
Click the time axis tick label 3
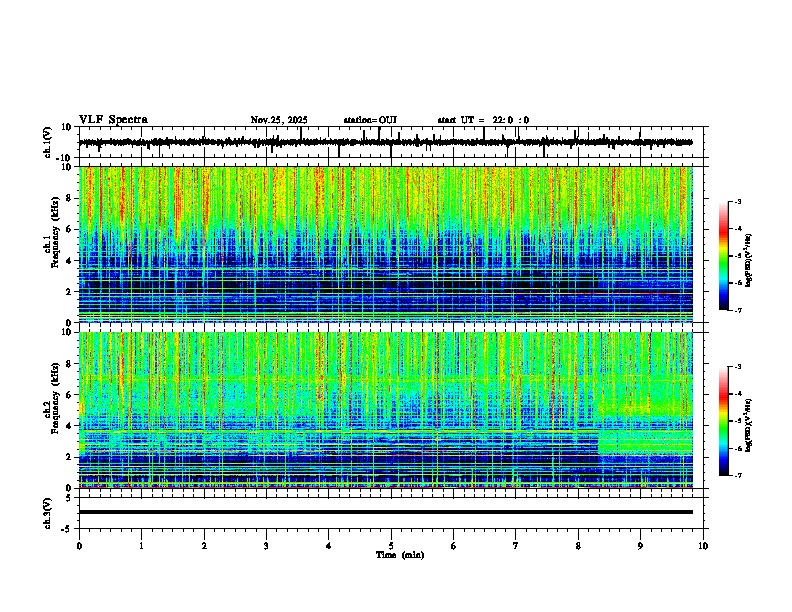point(266,546)
